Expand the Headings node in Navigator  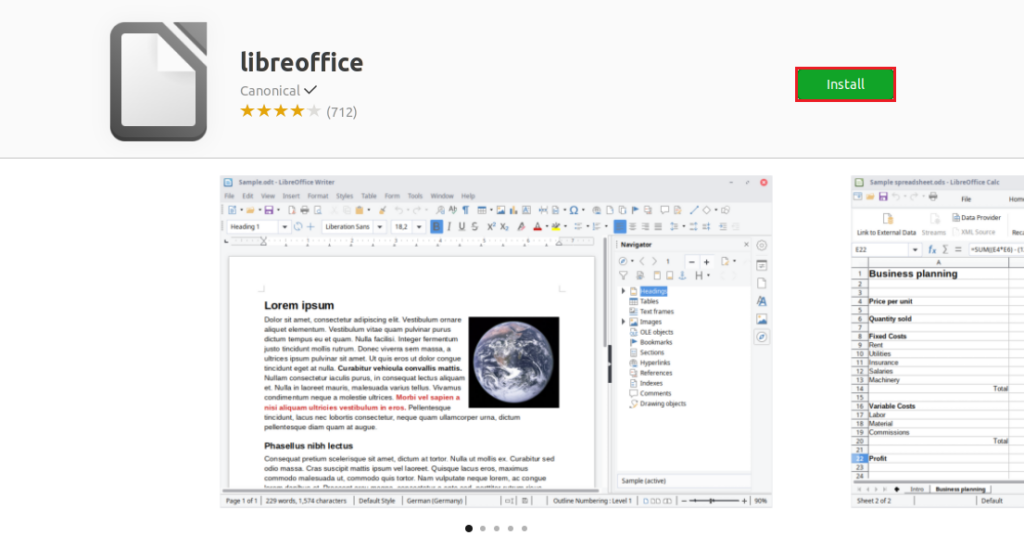pos(624,291)
